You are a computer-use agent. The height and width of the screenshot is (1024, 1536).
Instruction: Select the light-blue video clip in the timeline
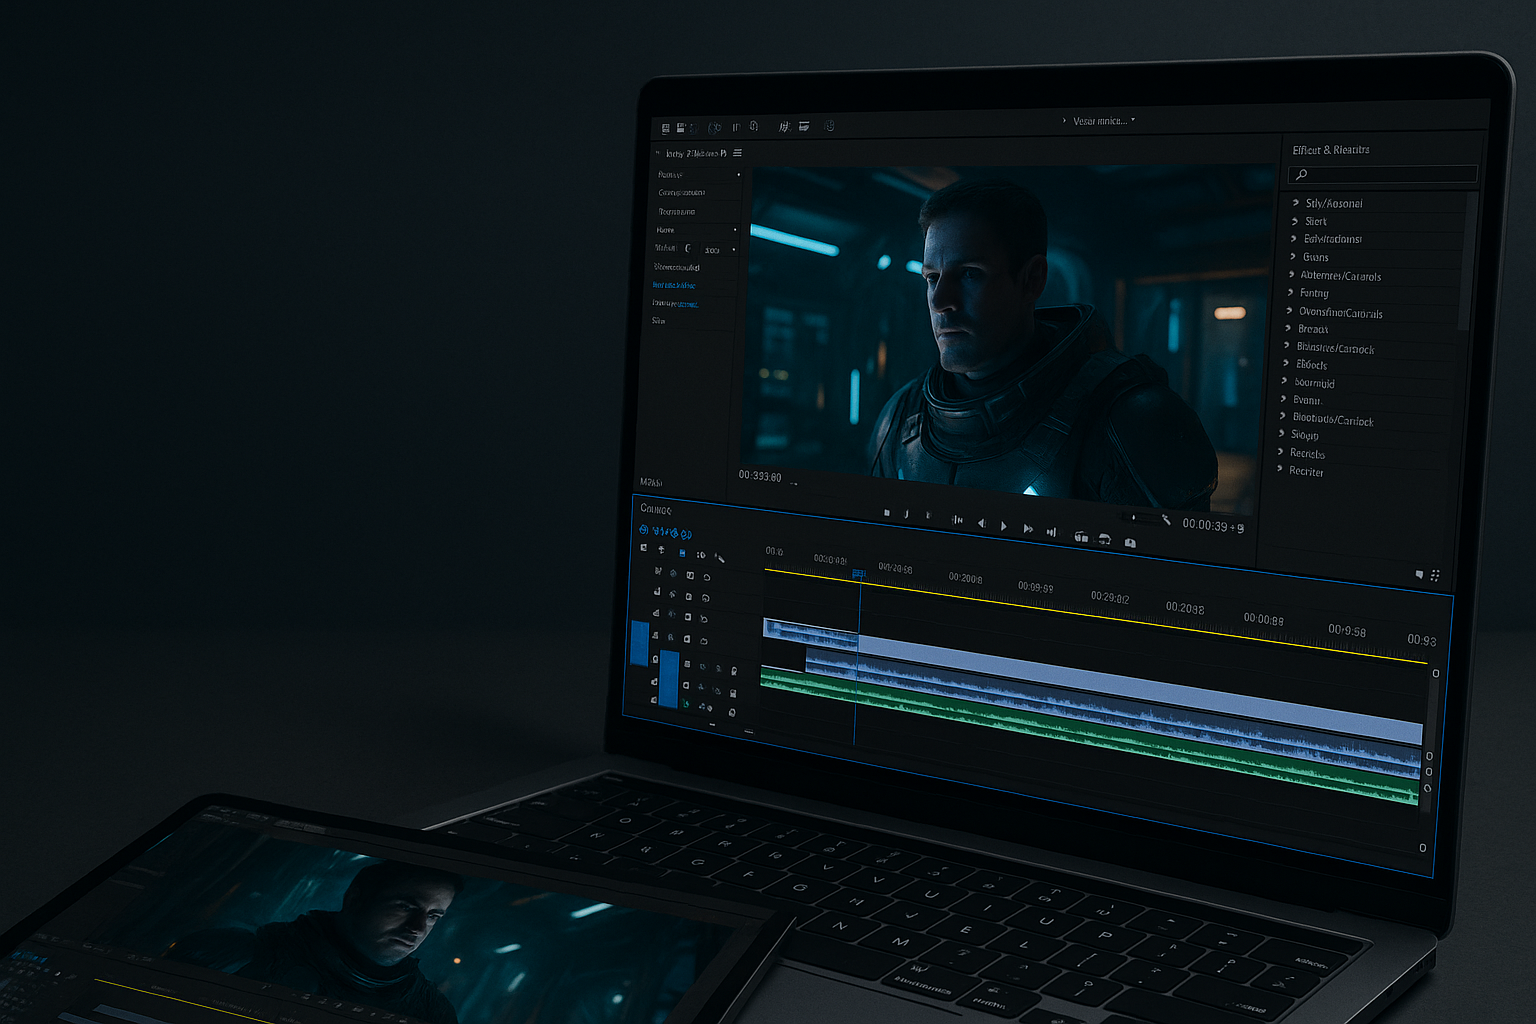(1140, 690)
